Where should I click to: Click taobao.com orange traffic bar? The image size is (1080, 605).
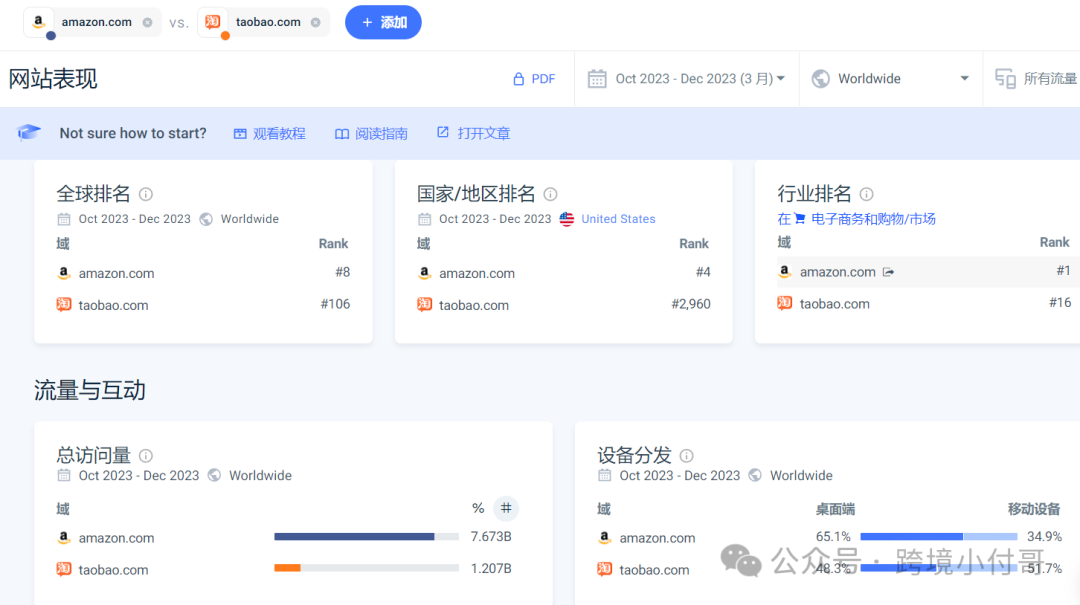[287, 568]
